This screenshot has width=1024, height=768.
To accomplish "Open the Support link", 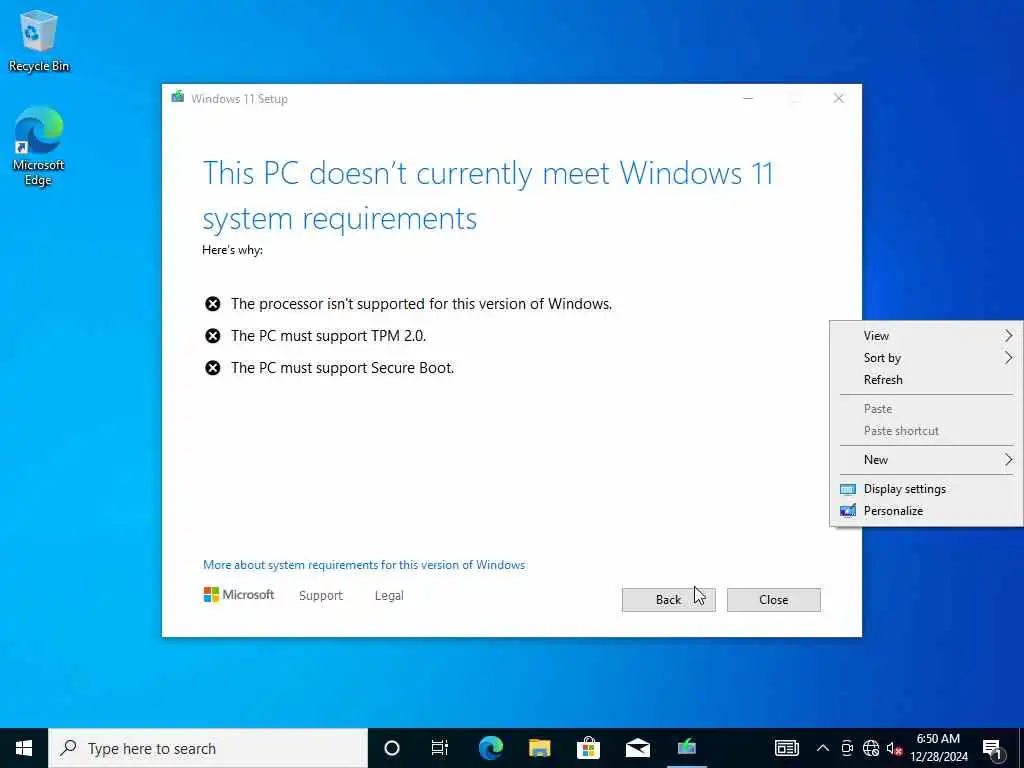I will click(321, 596).
